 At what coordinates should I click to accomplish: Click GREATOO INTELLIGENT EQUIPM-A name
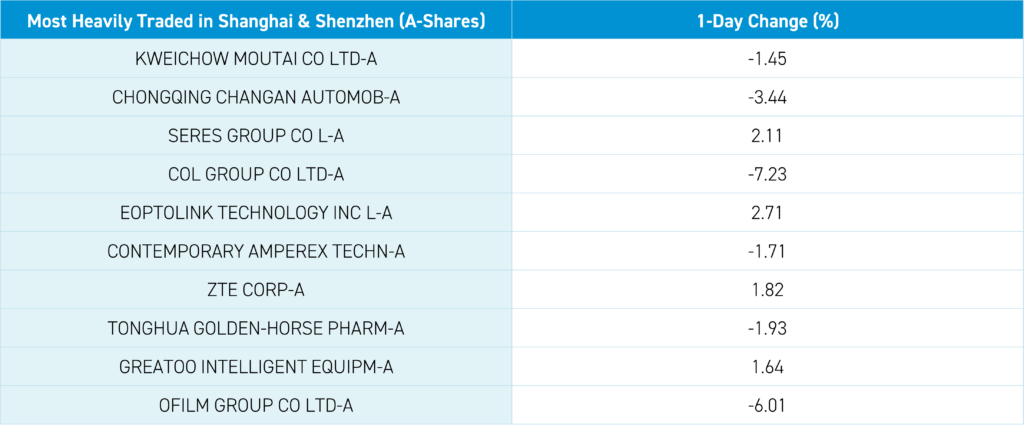point(256,367)
